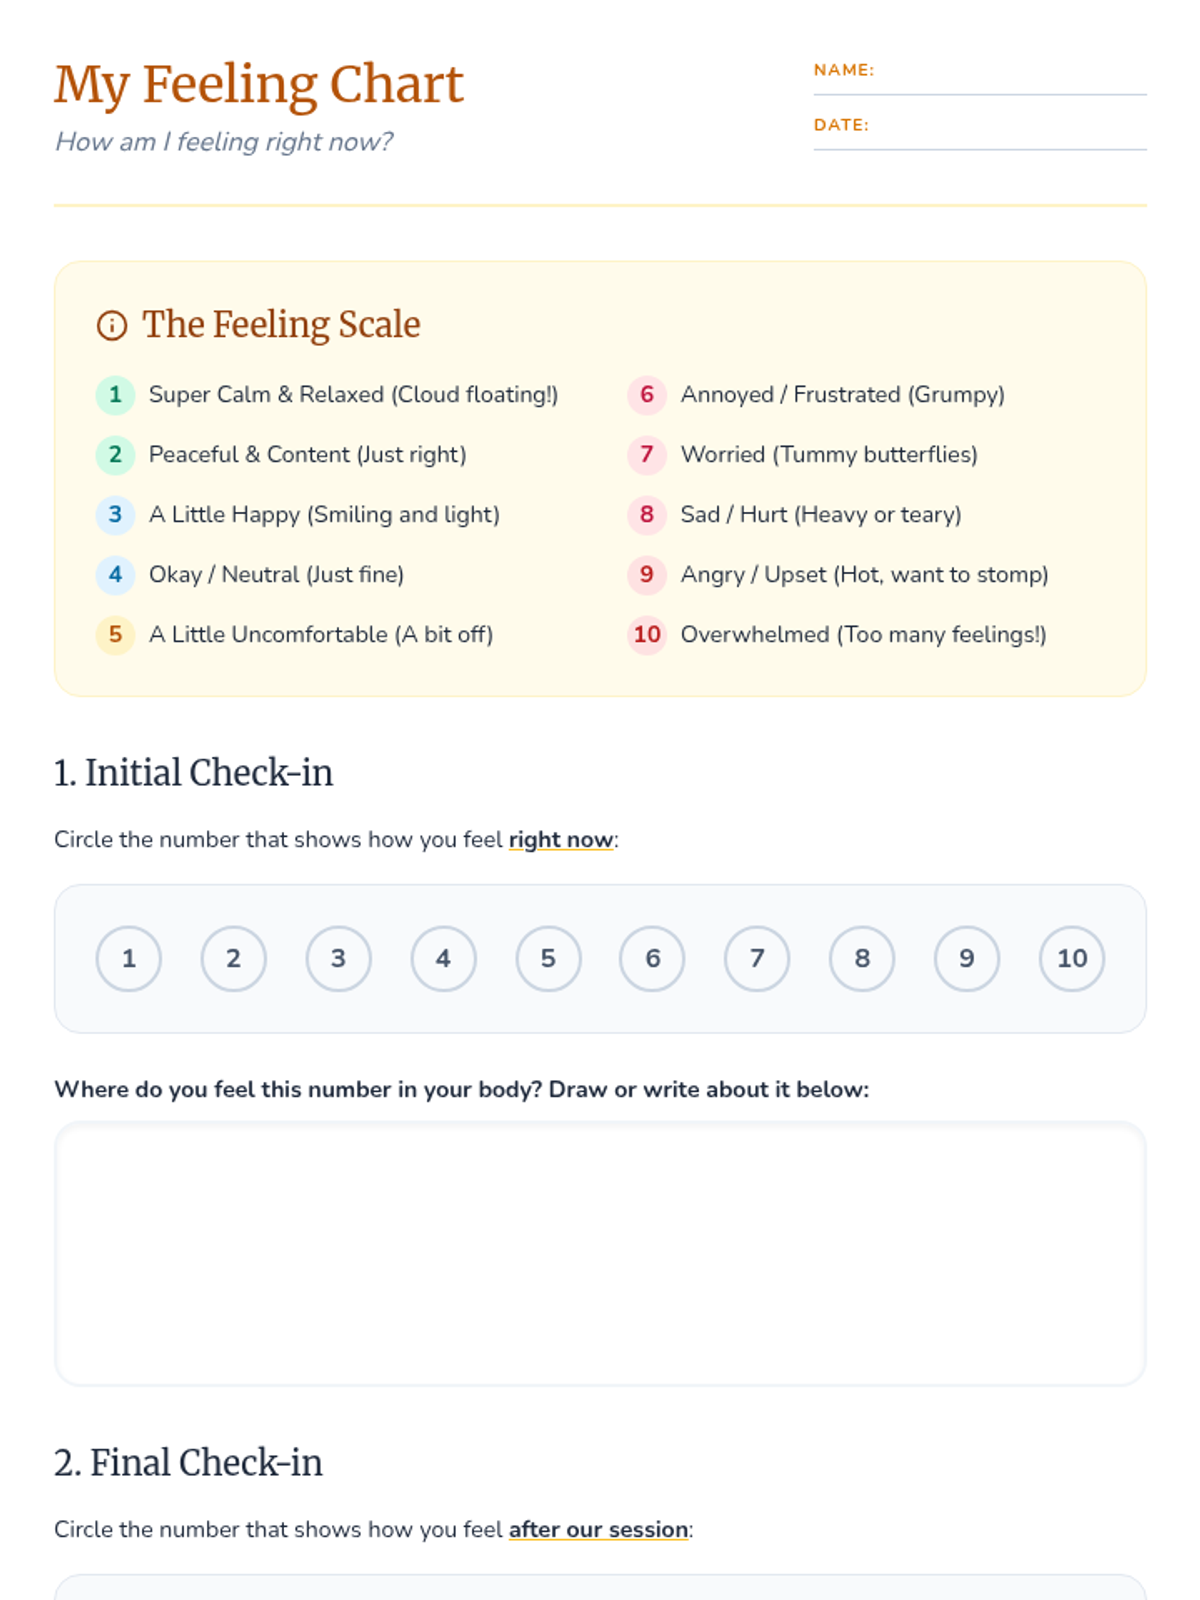Screen dimensions: 1200x1600
Task: Click the underlined "after our session" text
Action: click(598, 1530)
